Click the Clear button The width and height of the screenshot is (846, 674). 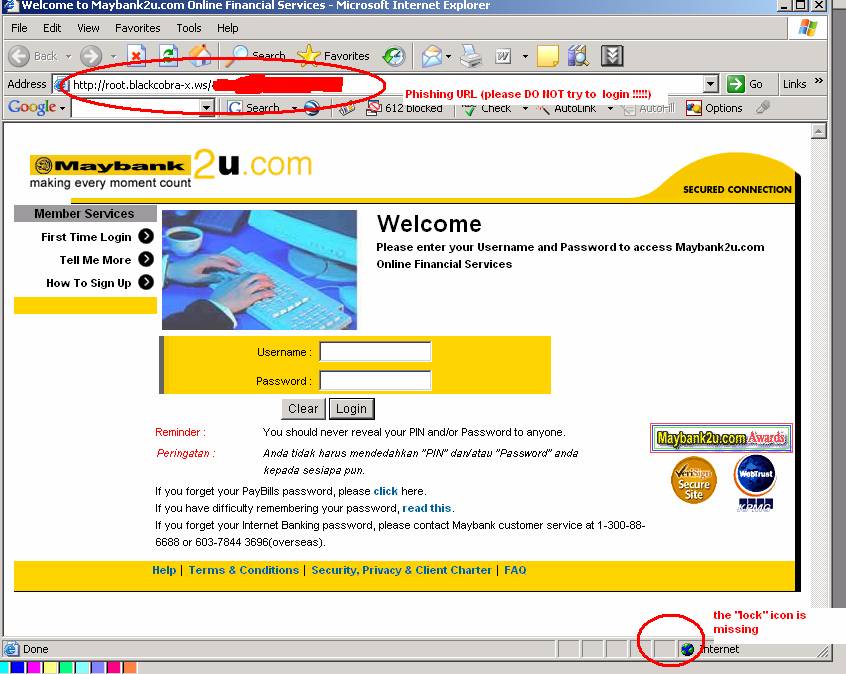[x=303, y=409]
